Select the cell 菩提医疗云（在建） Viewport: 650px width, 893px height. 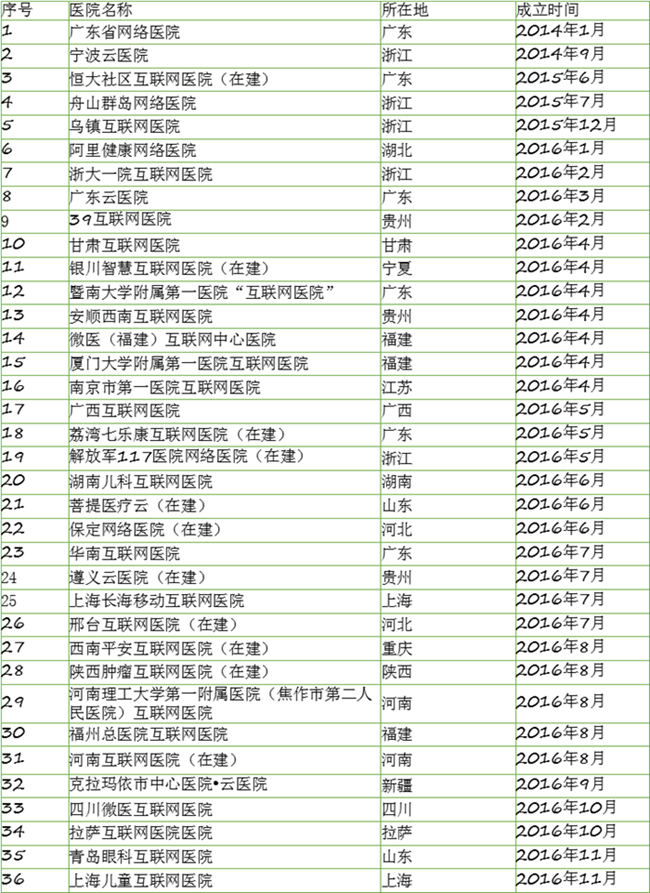(x=224, y=506)
